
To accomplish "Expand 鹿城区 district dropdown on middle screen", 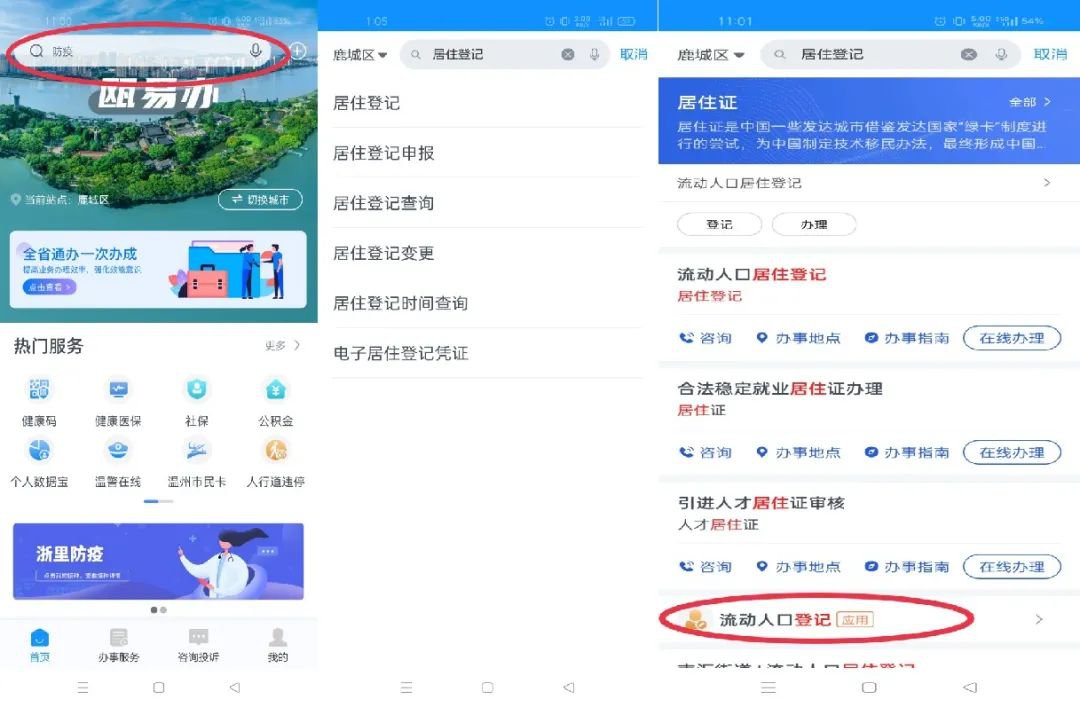I will click(360, 54).
